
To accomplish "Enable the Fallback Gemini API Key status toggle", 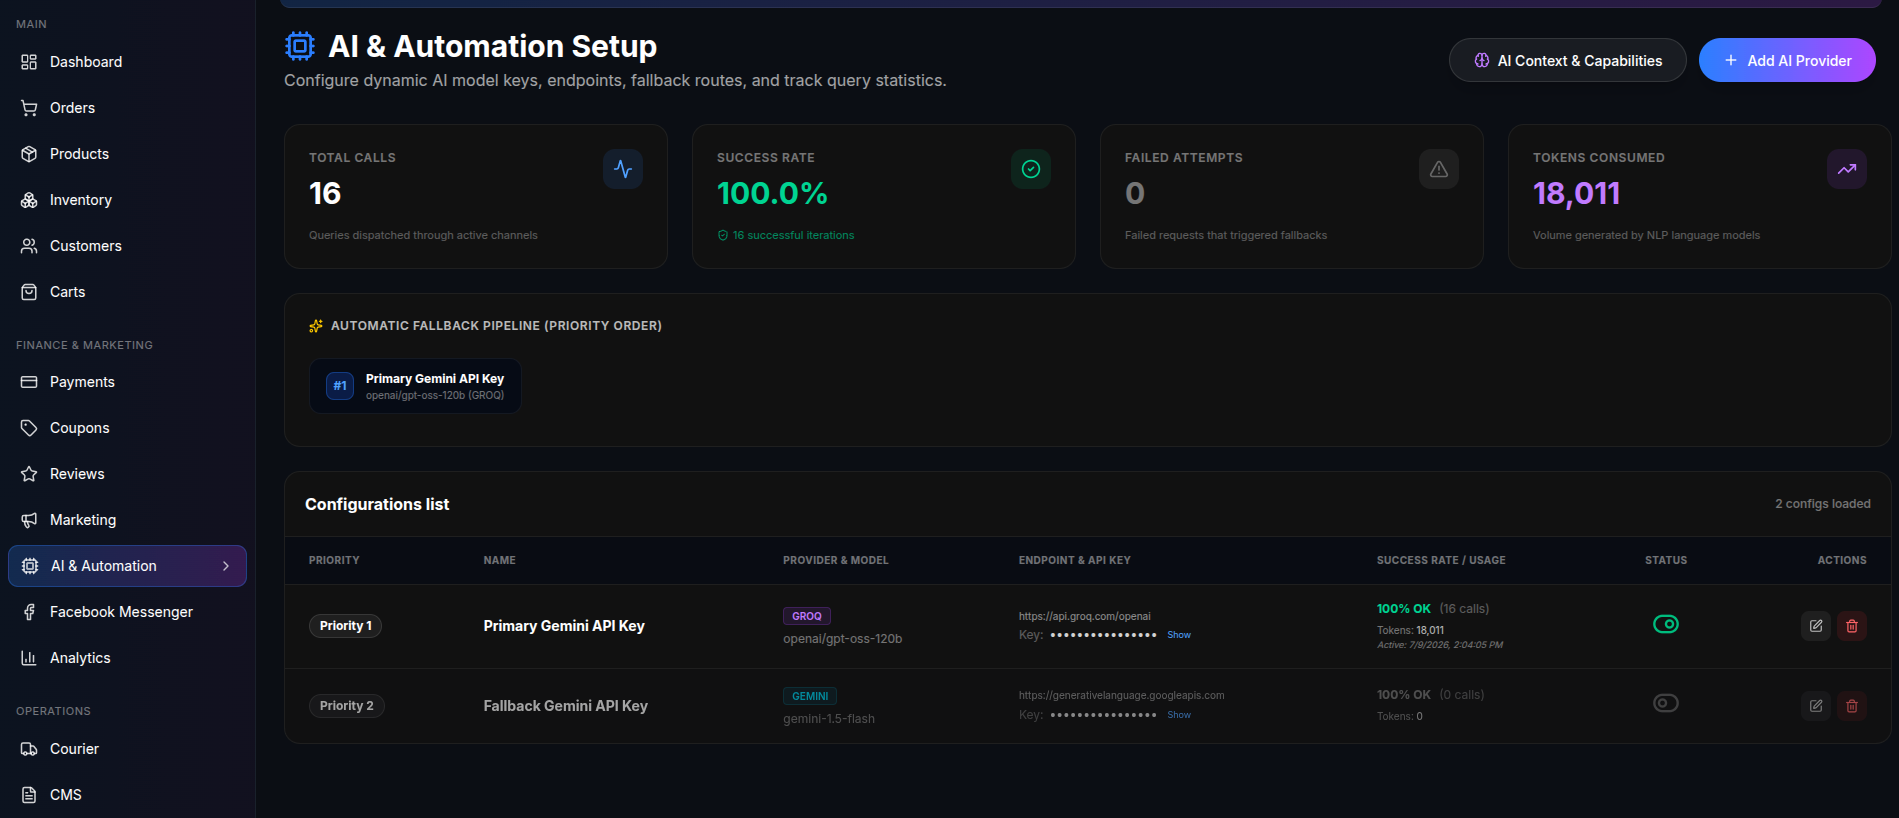I will click(1666, 703).
